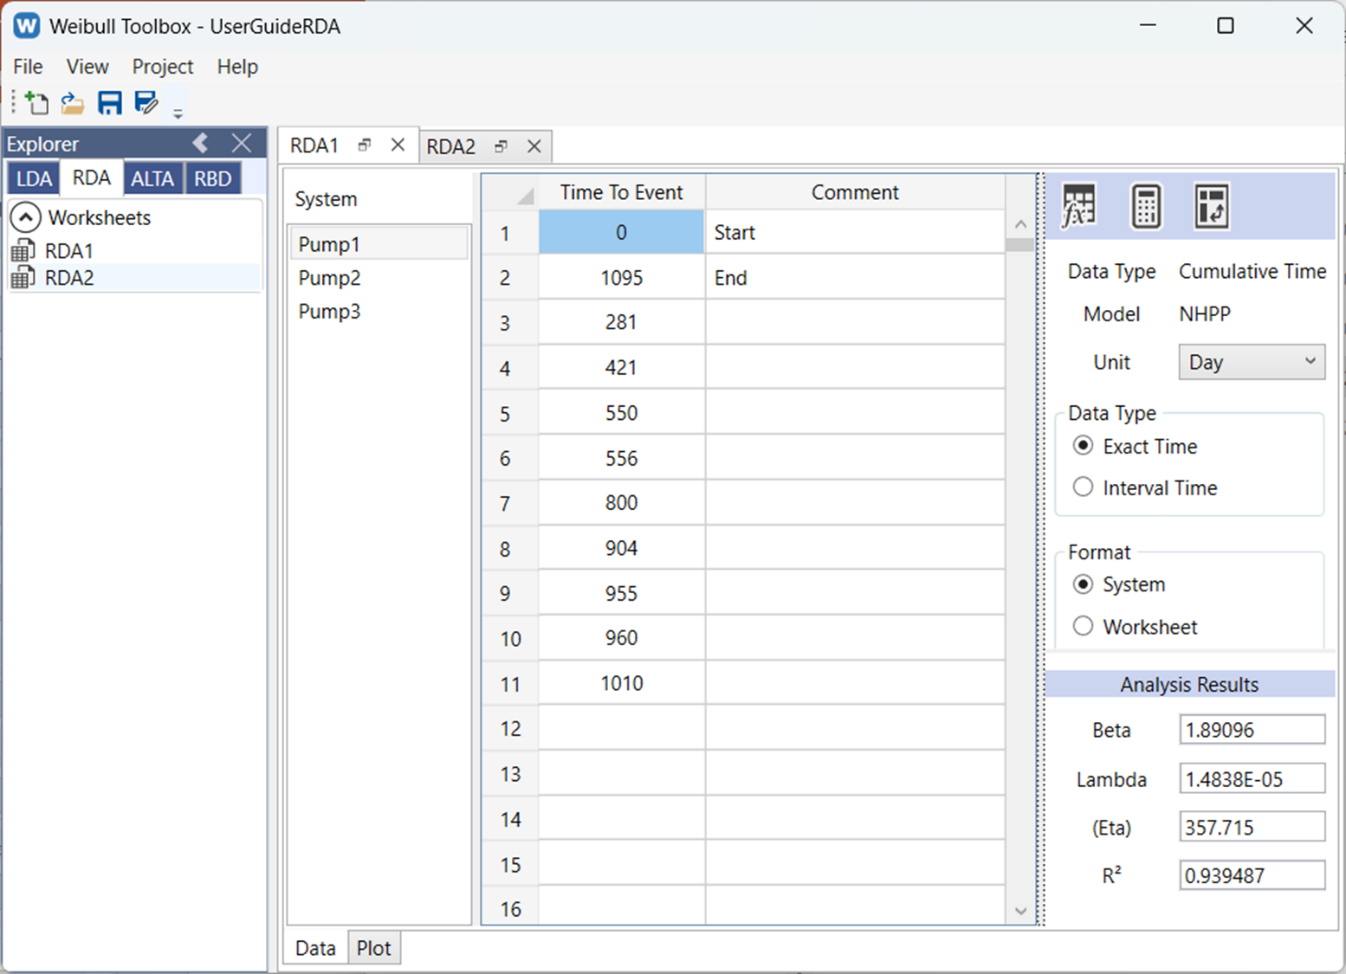
Task: Switch to the LDA explorer tab
Action: pyautogui.click(x=34, y=179)
